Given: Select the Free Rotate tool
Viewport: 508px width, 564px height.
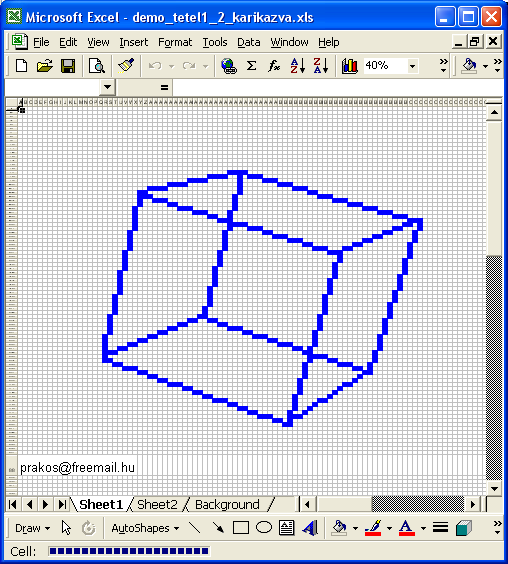Looking at the screenshot, I should 89,528.
